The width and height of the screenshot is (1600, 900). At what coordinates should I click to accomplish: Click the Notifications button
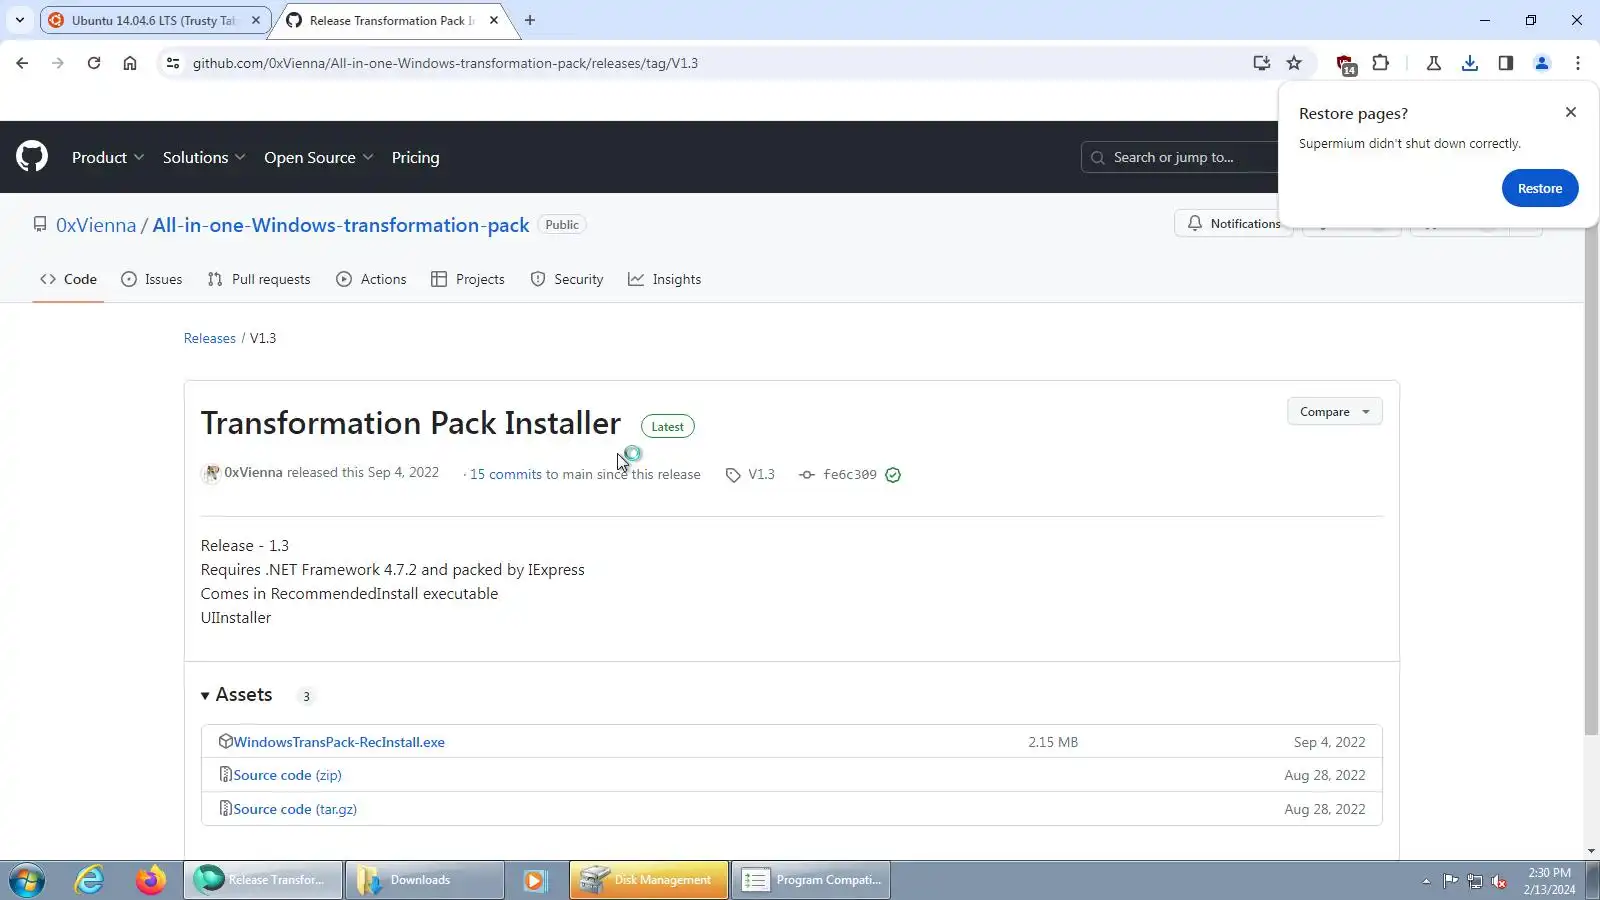pyautogui.click(x=1234, y=224)
